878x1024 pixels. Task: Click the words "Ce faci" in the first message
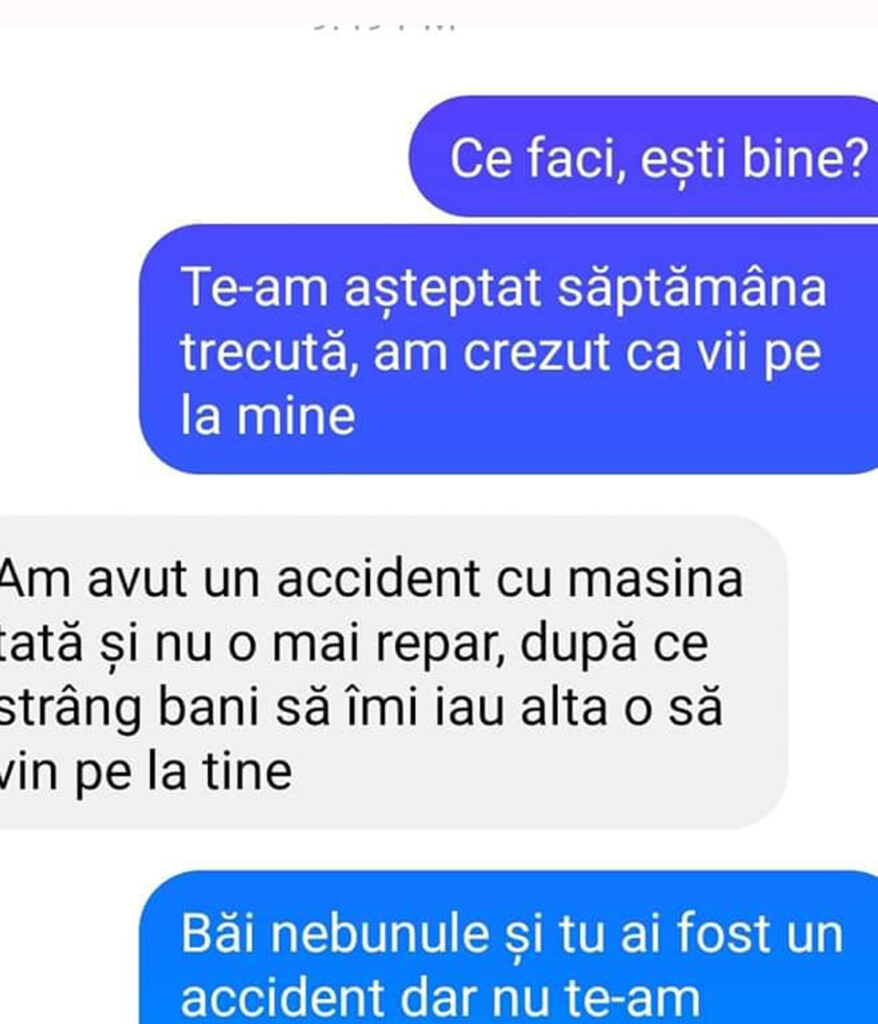click(534, 158)
